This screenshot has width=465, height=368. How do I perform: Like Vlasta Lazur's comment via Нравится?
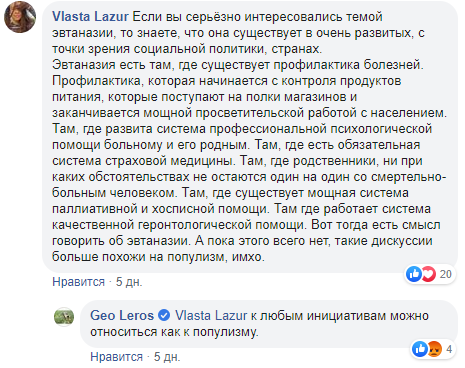78,282
